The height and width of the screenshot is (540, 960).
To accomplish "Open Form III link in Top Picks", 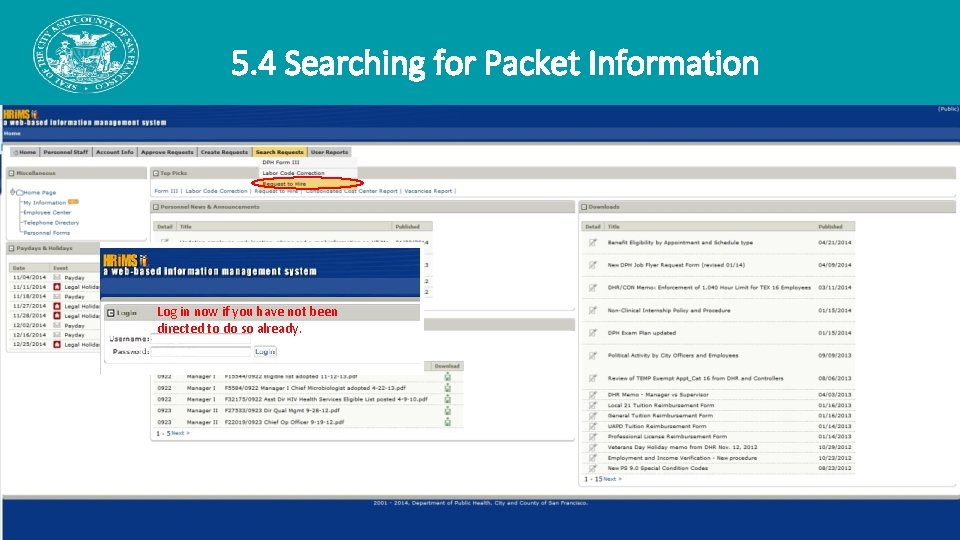I will (166, 191).
